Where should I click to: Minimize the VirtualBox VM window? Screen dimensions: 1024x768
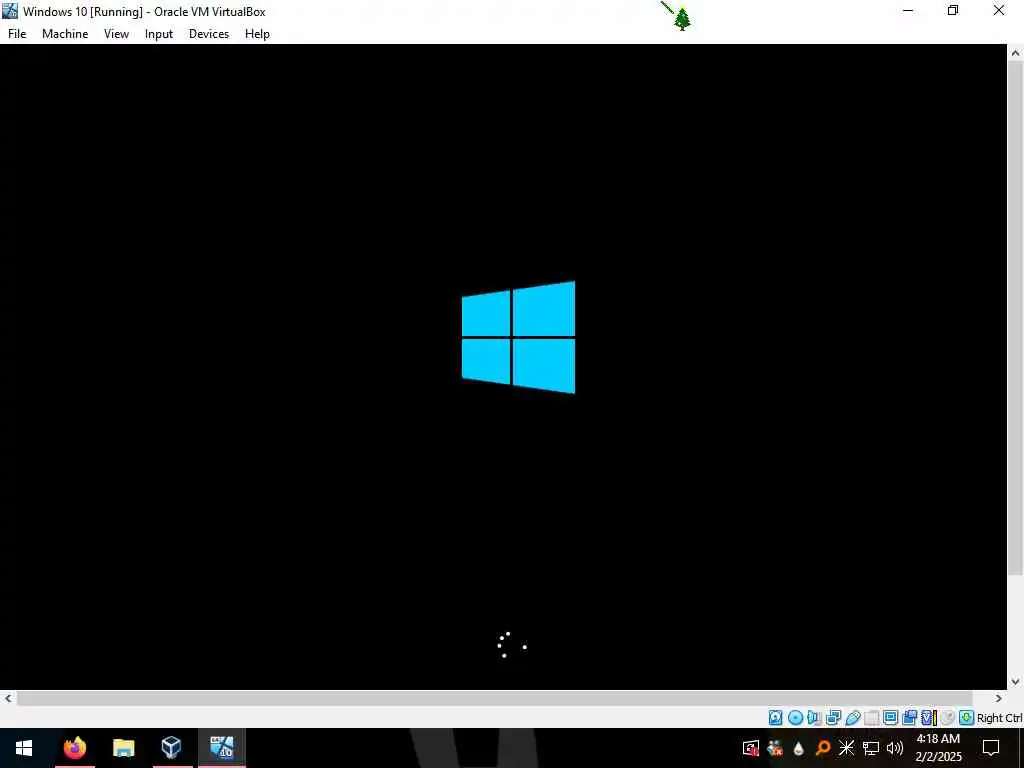pyautogui.click(x=908, y=10)
